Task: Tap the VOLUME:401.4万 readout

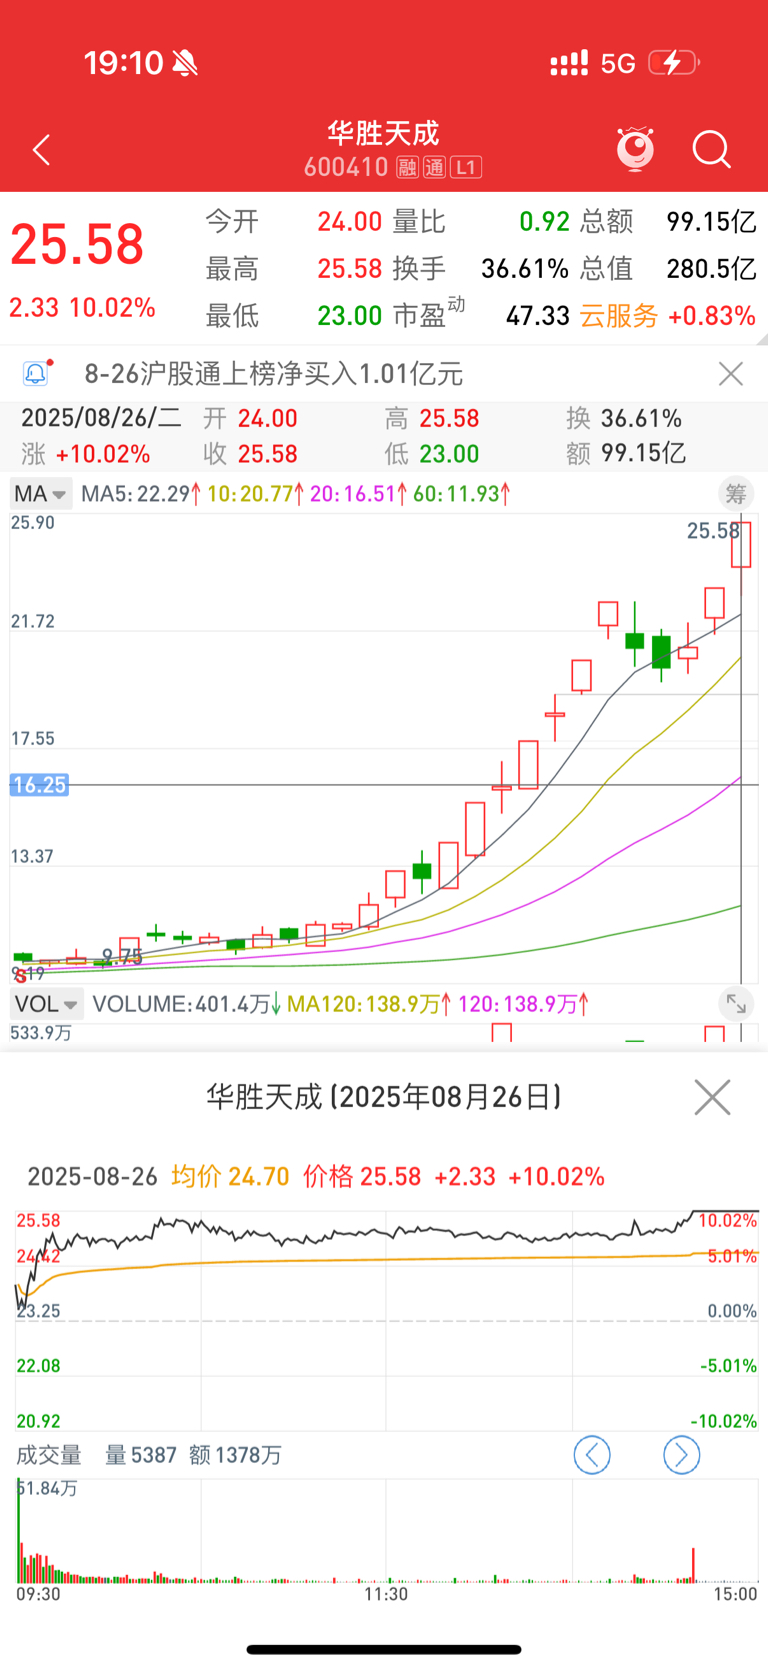Action: pyautogui.click(x=187, y=1003)
